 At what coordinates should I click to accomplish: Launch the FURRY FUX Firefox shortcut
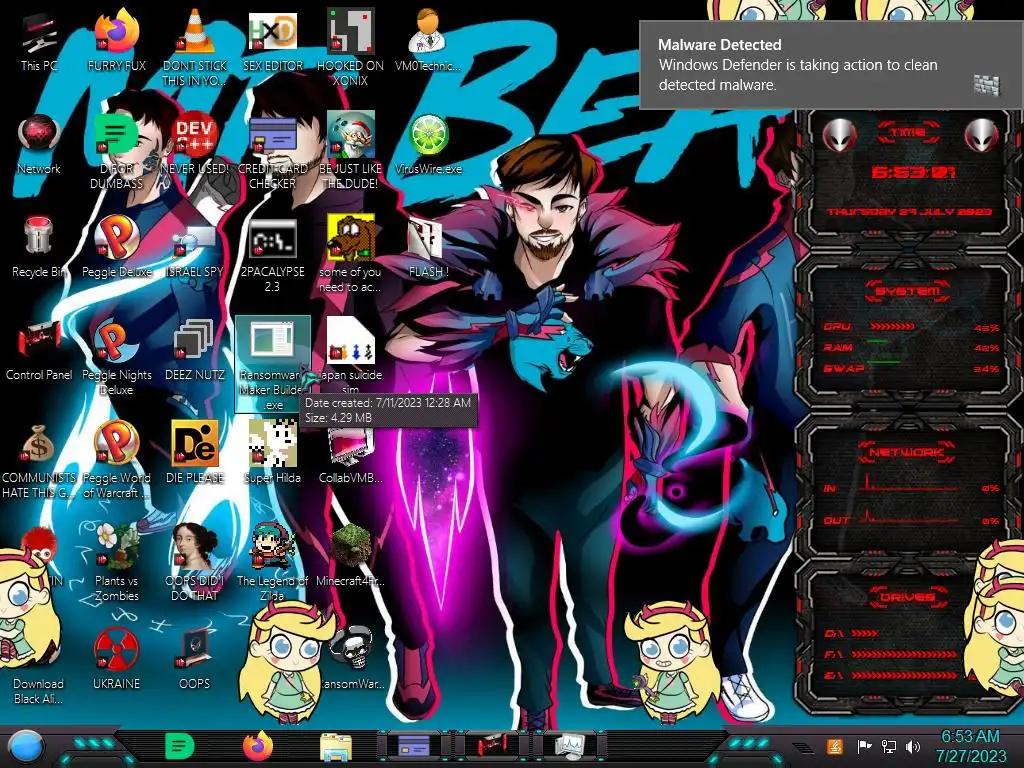[116, 38]
